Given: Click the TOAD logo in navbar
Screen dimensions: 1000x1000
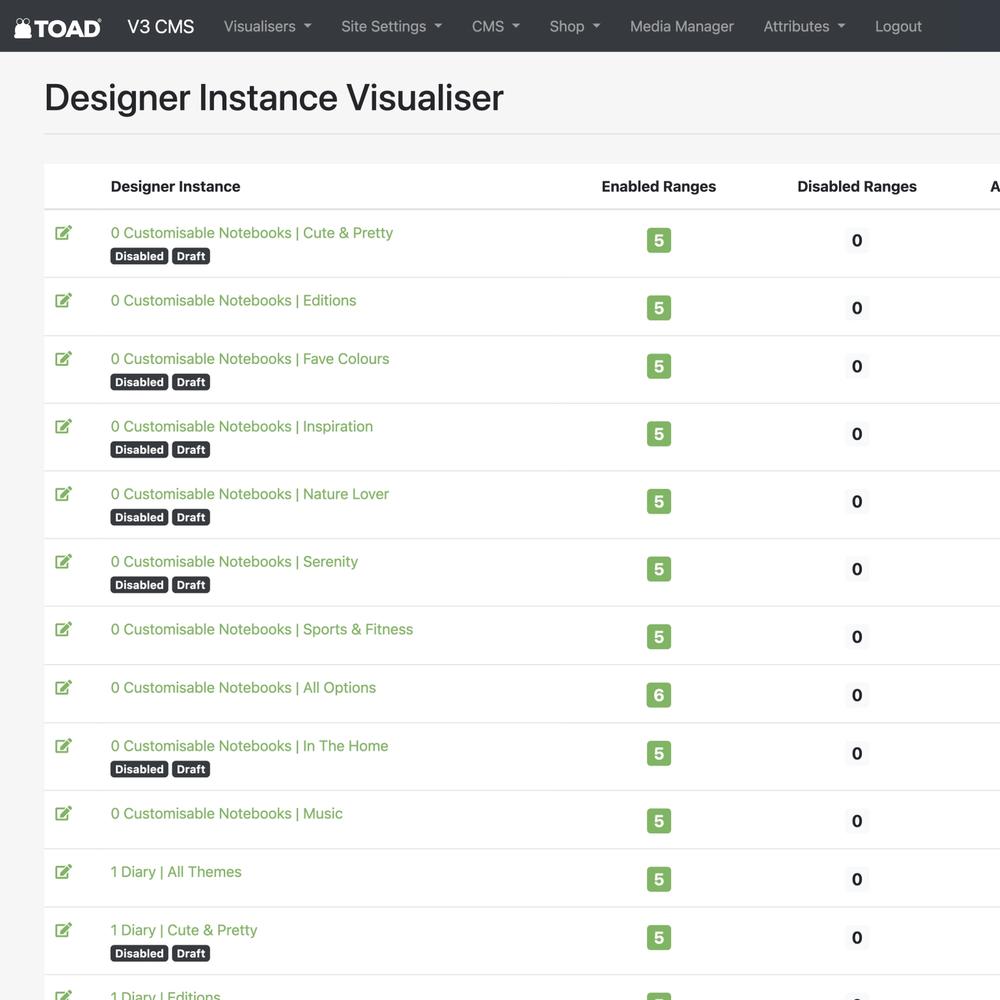Looking at the screenshot, I should (57, 27).
